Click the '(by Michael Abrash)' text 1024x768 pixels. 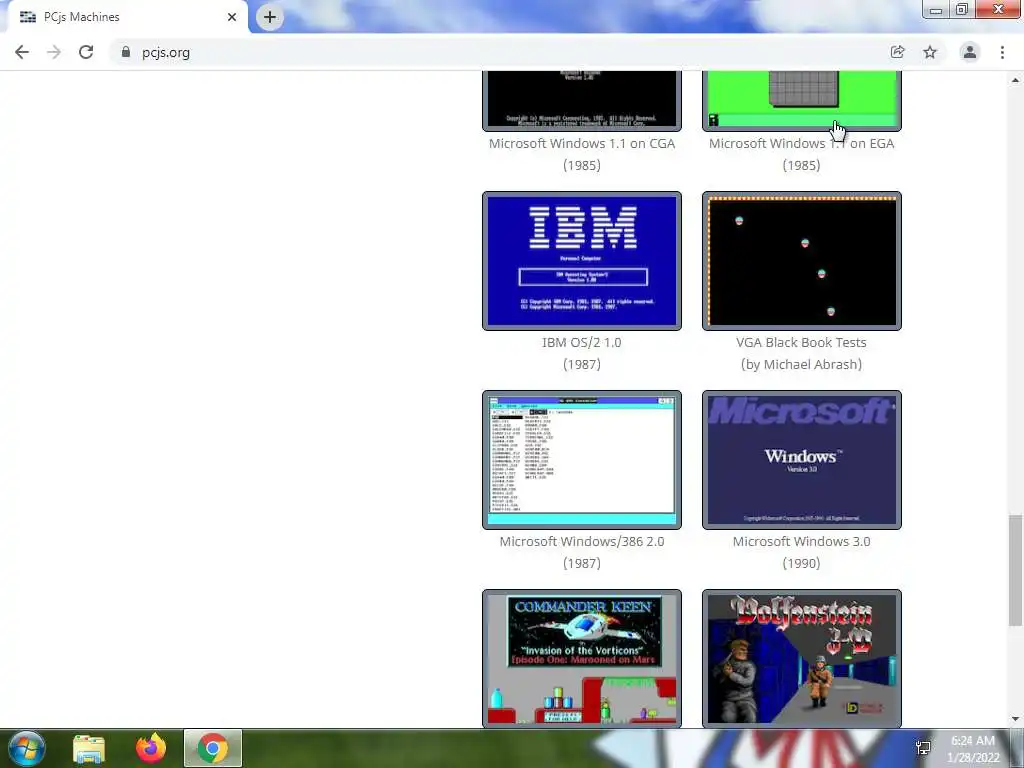(x=801, y=364)
